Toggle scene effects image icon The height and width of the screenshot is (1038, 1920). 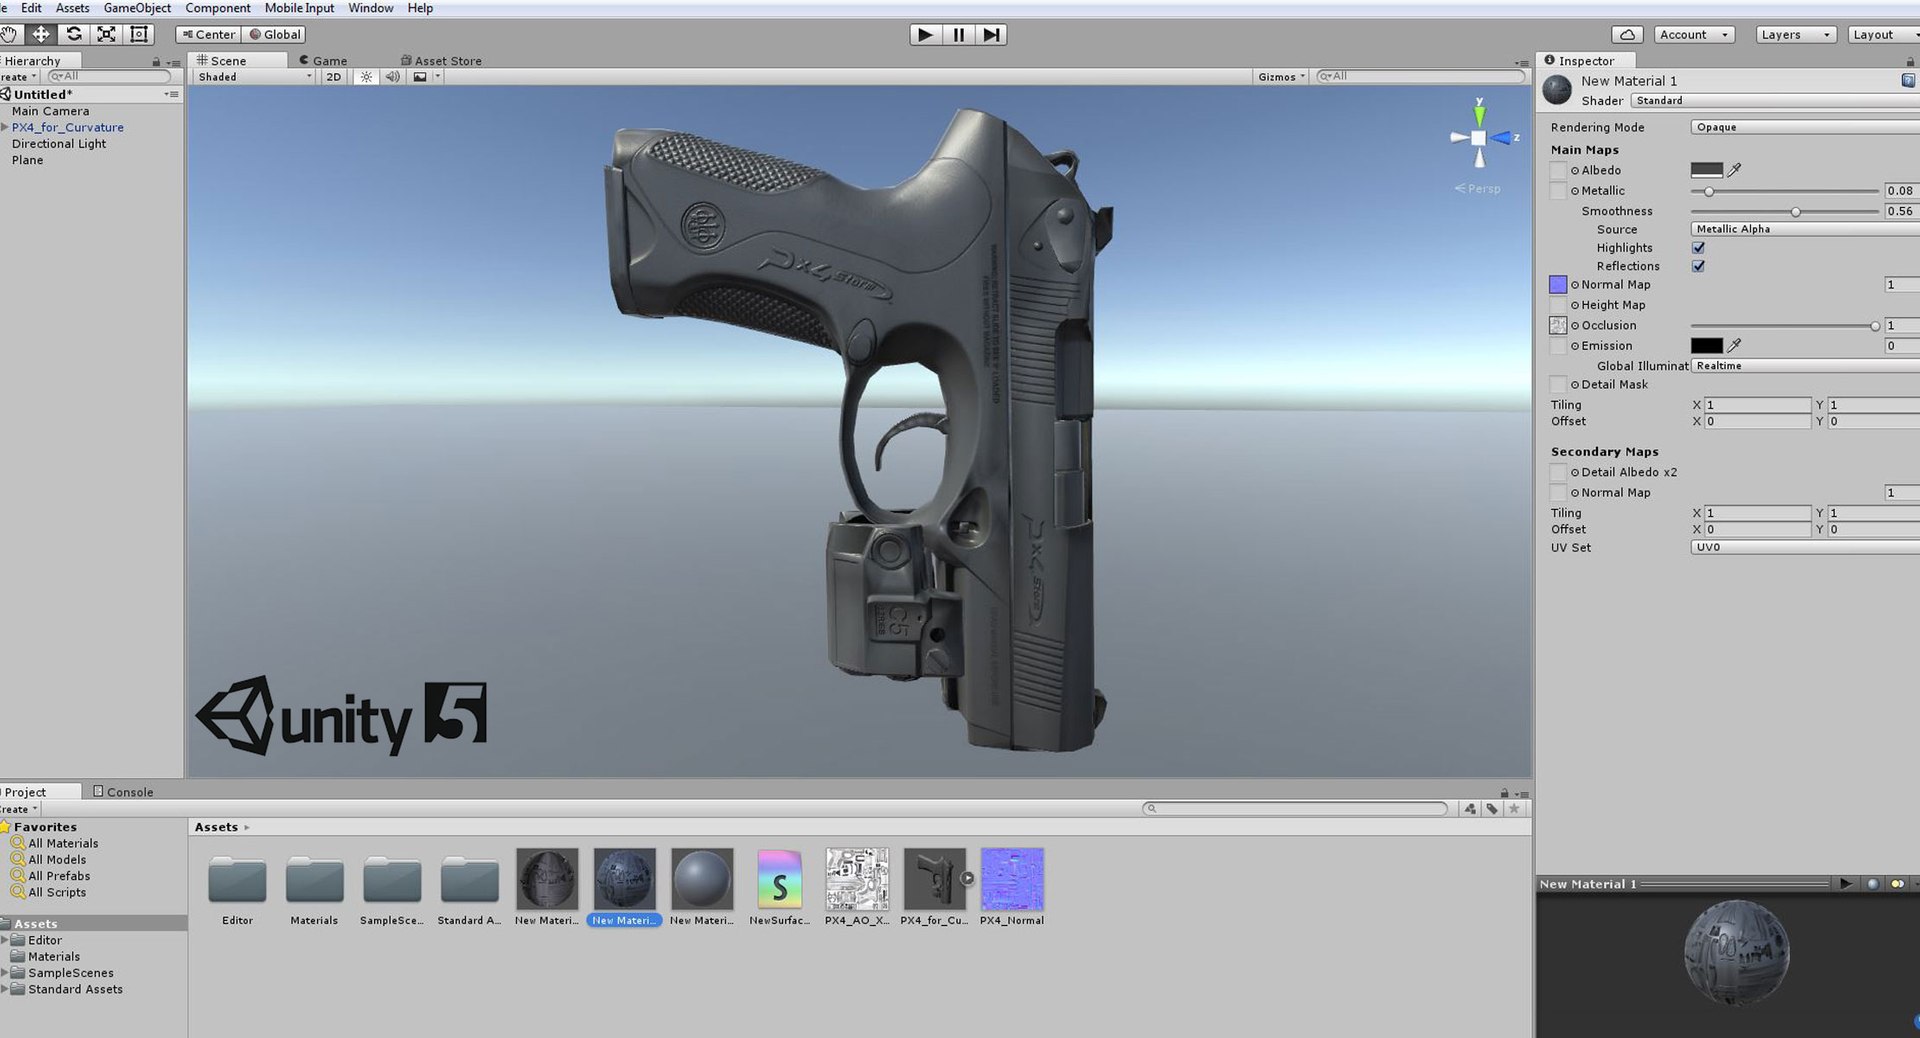[420, 77]
